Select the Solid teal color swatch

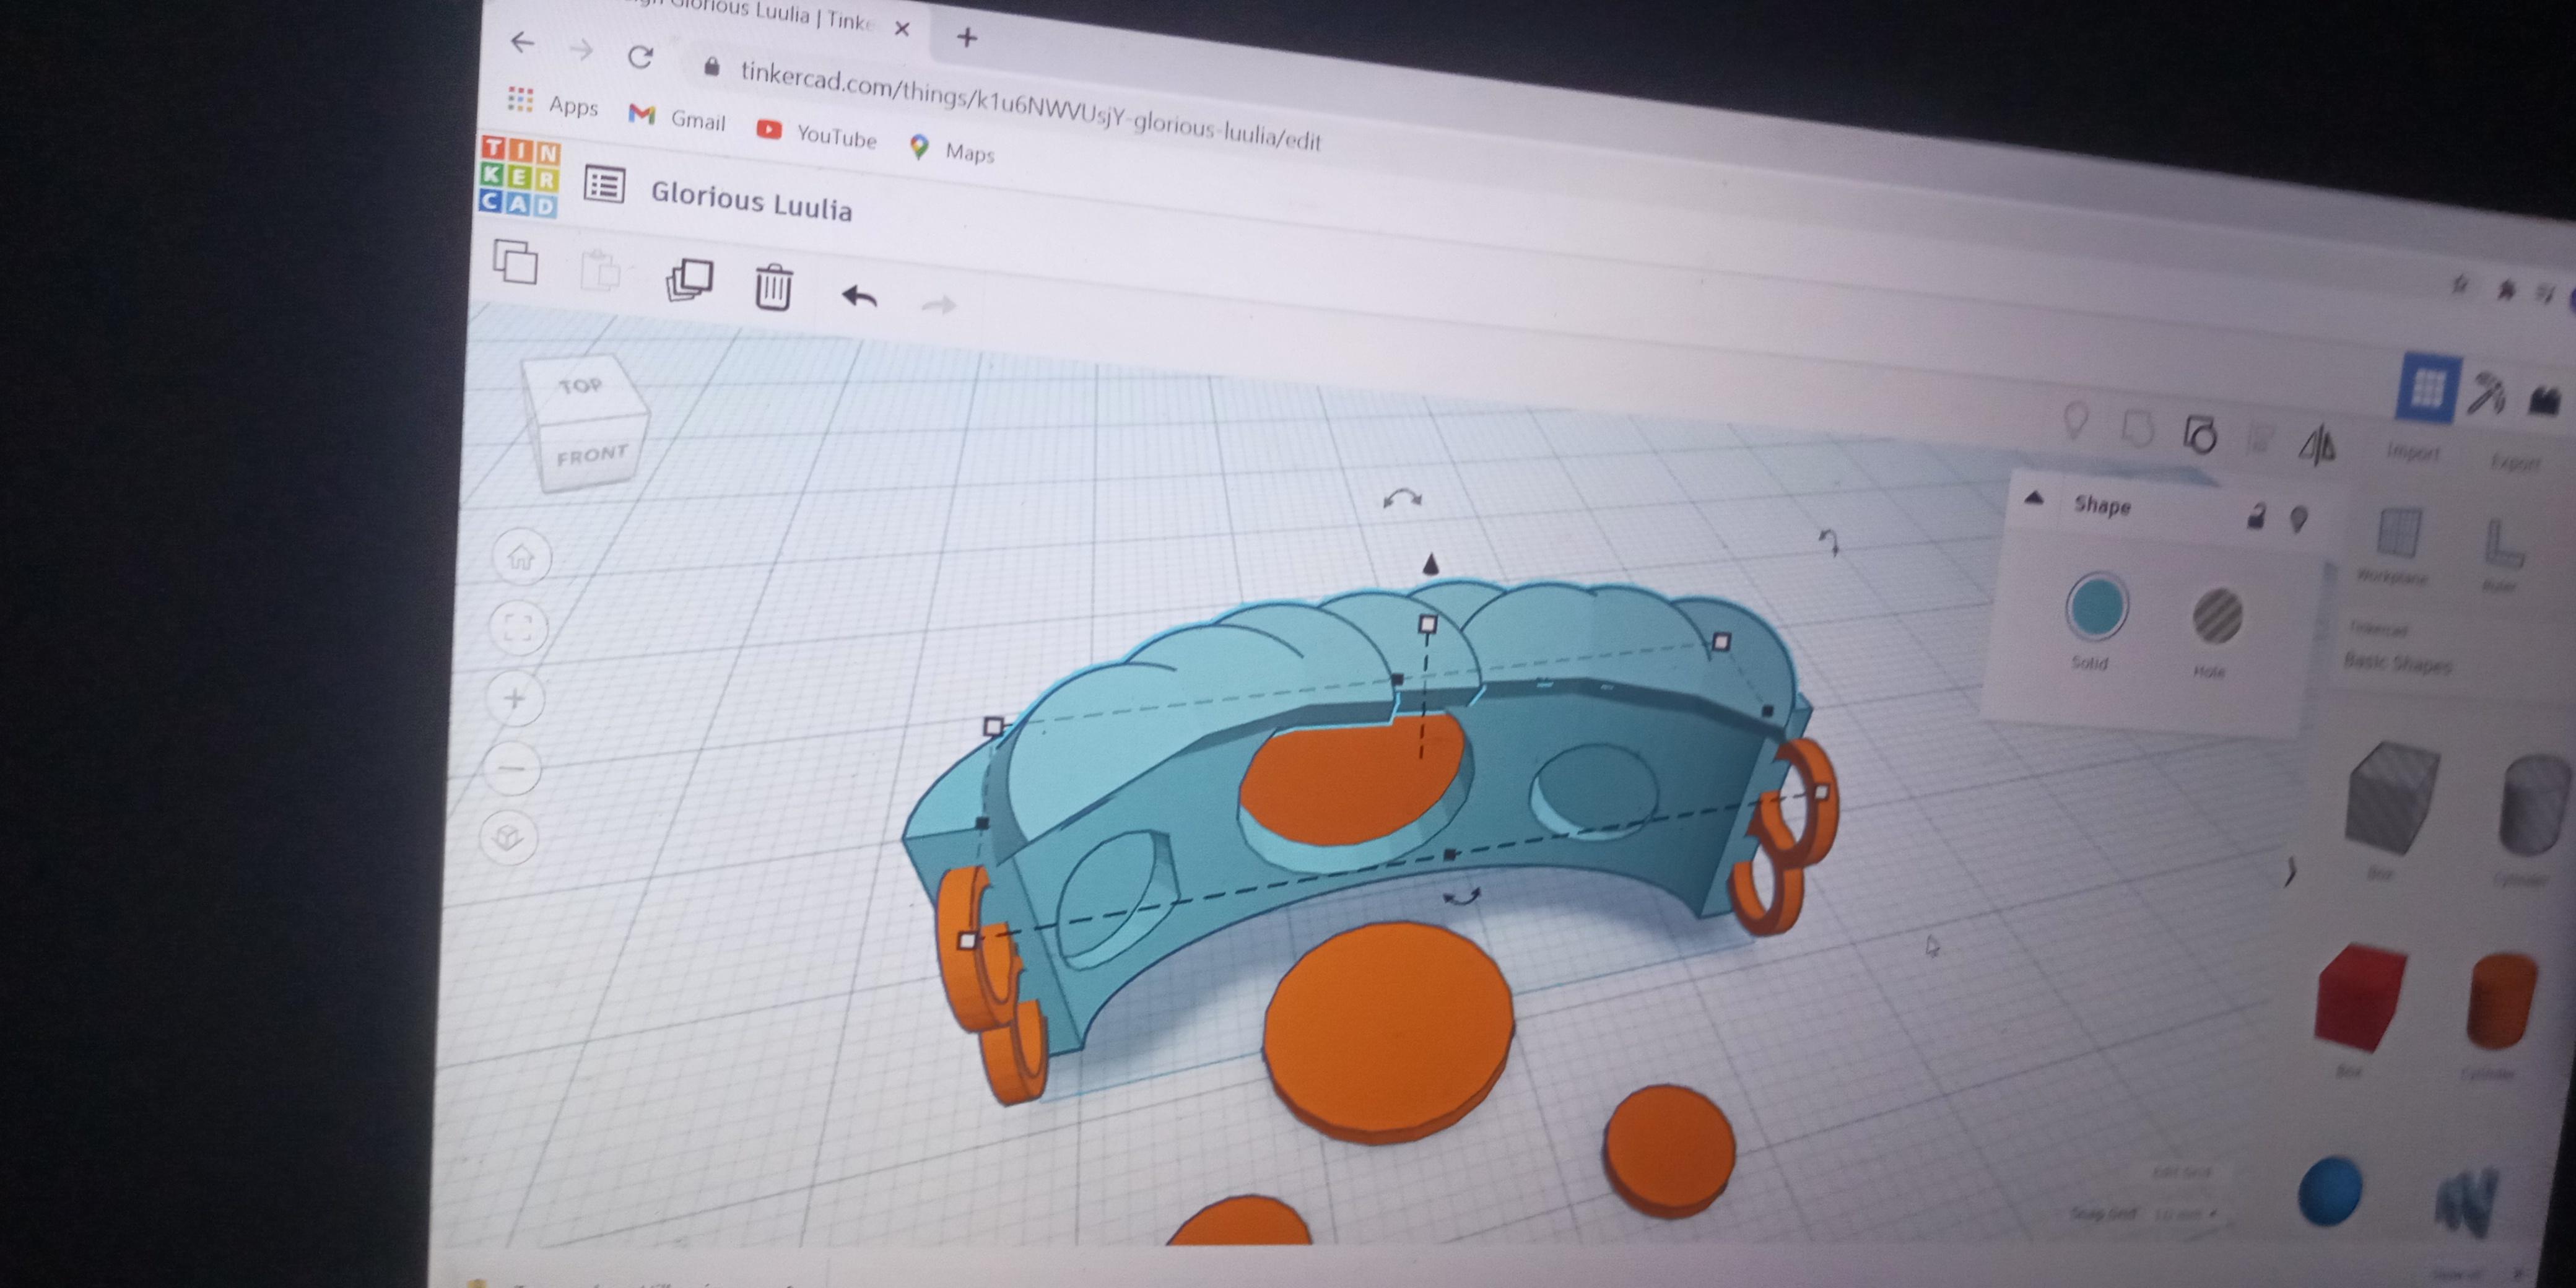(2096, 606)
